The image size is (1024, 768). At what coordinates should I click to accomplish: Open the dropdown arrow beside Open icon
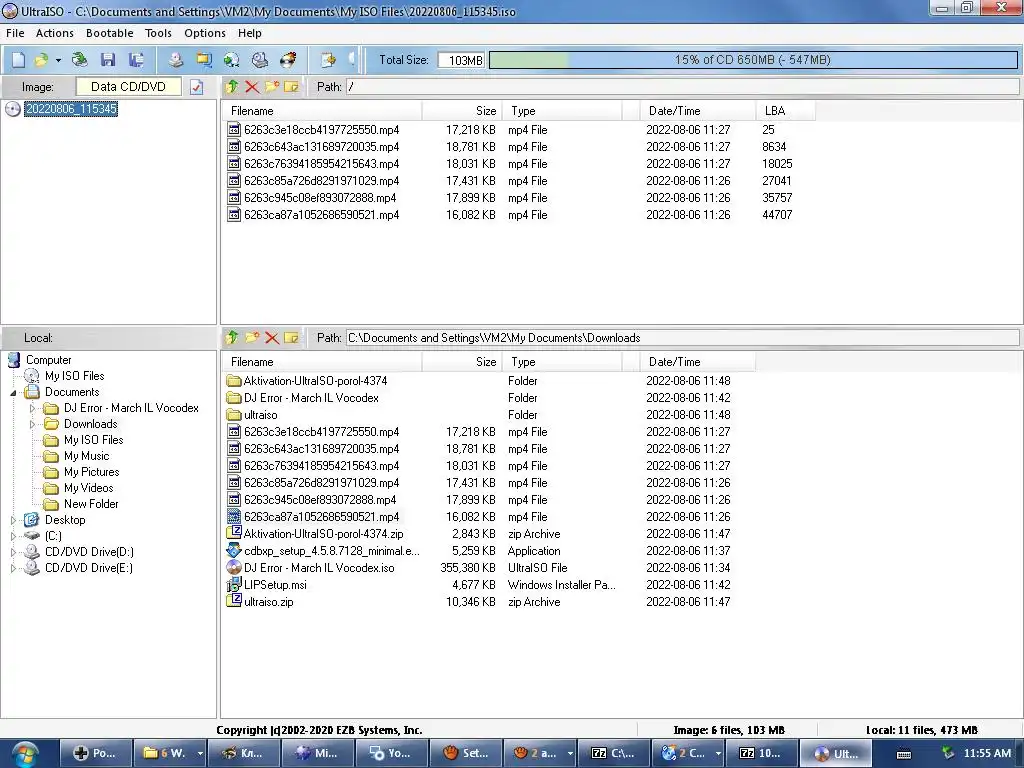[58, 60]
